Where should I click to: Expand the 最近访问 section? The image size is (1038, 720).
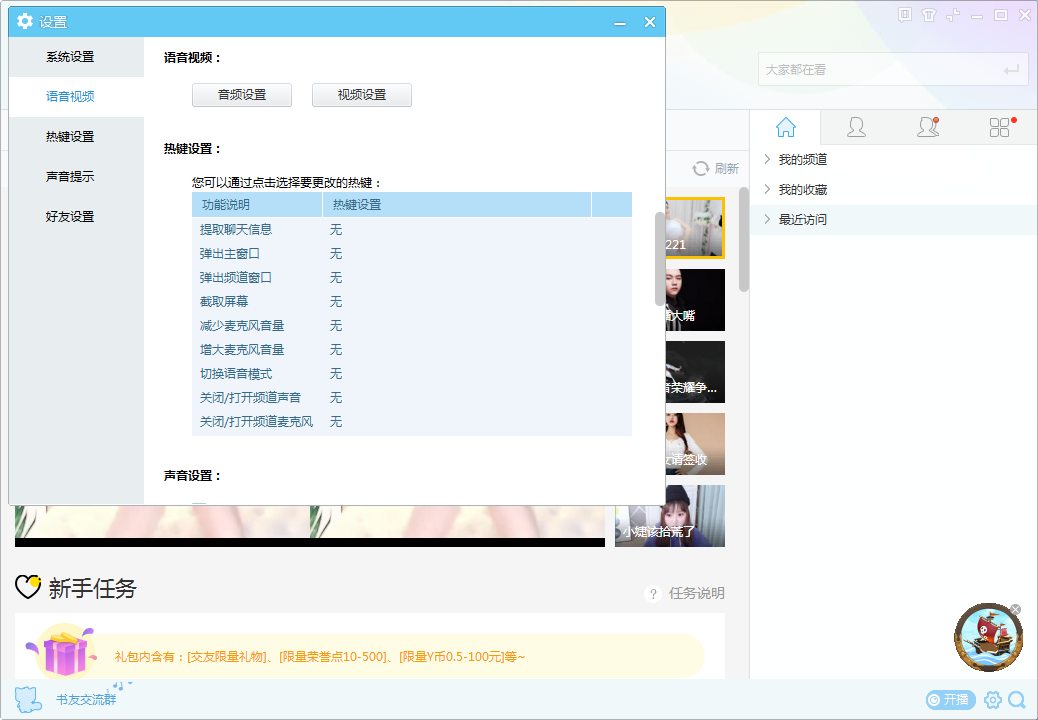[803, 218]
